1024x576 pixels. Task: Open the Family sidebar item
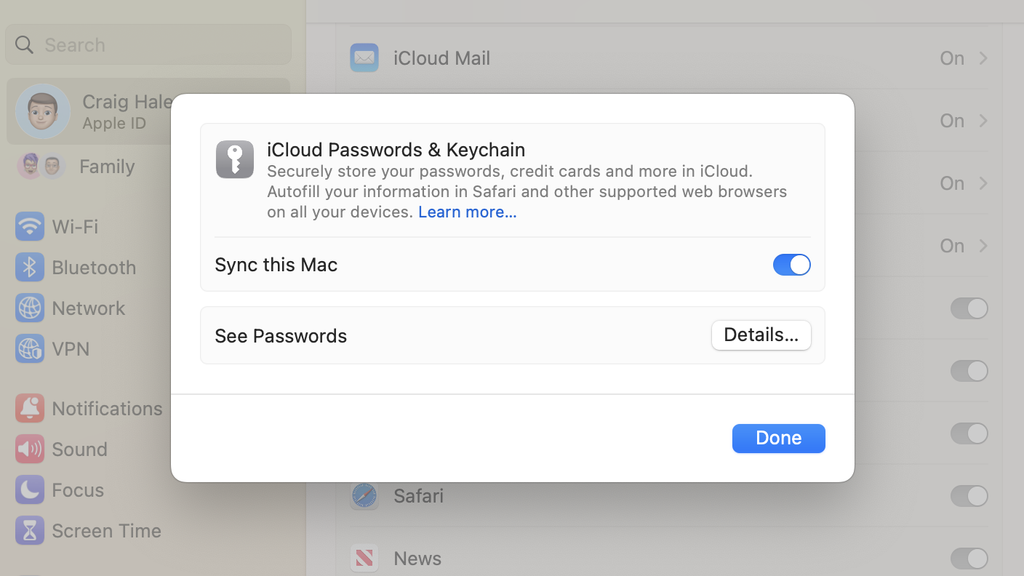[106, 167]
